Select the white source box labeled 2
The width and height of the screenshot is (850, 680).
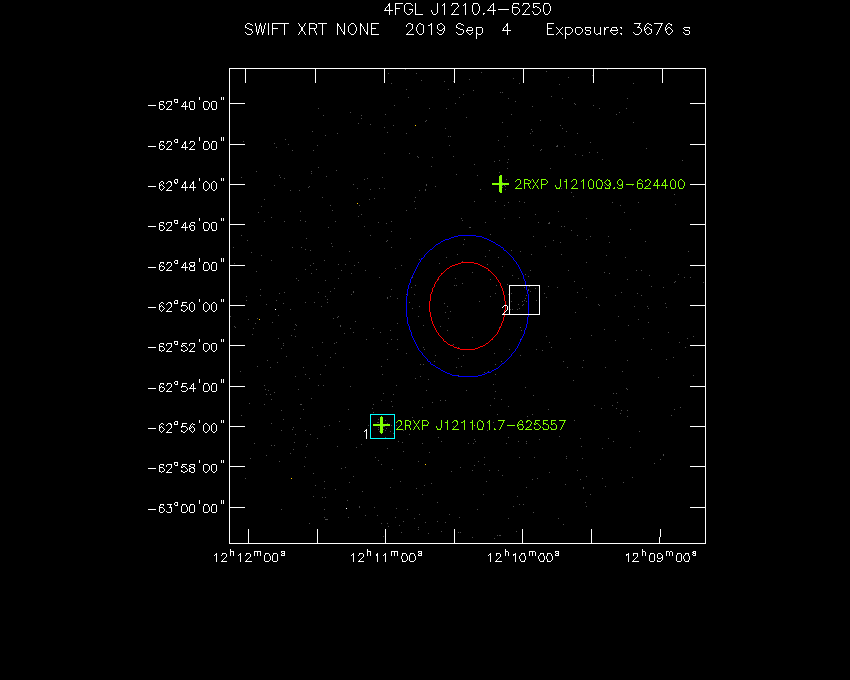click(x=524, y=300)
